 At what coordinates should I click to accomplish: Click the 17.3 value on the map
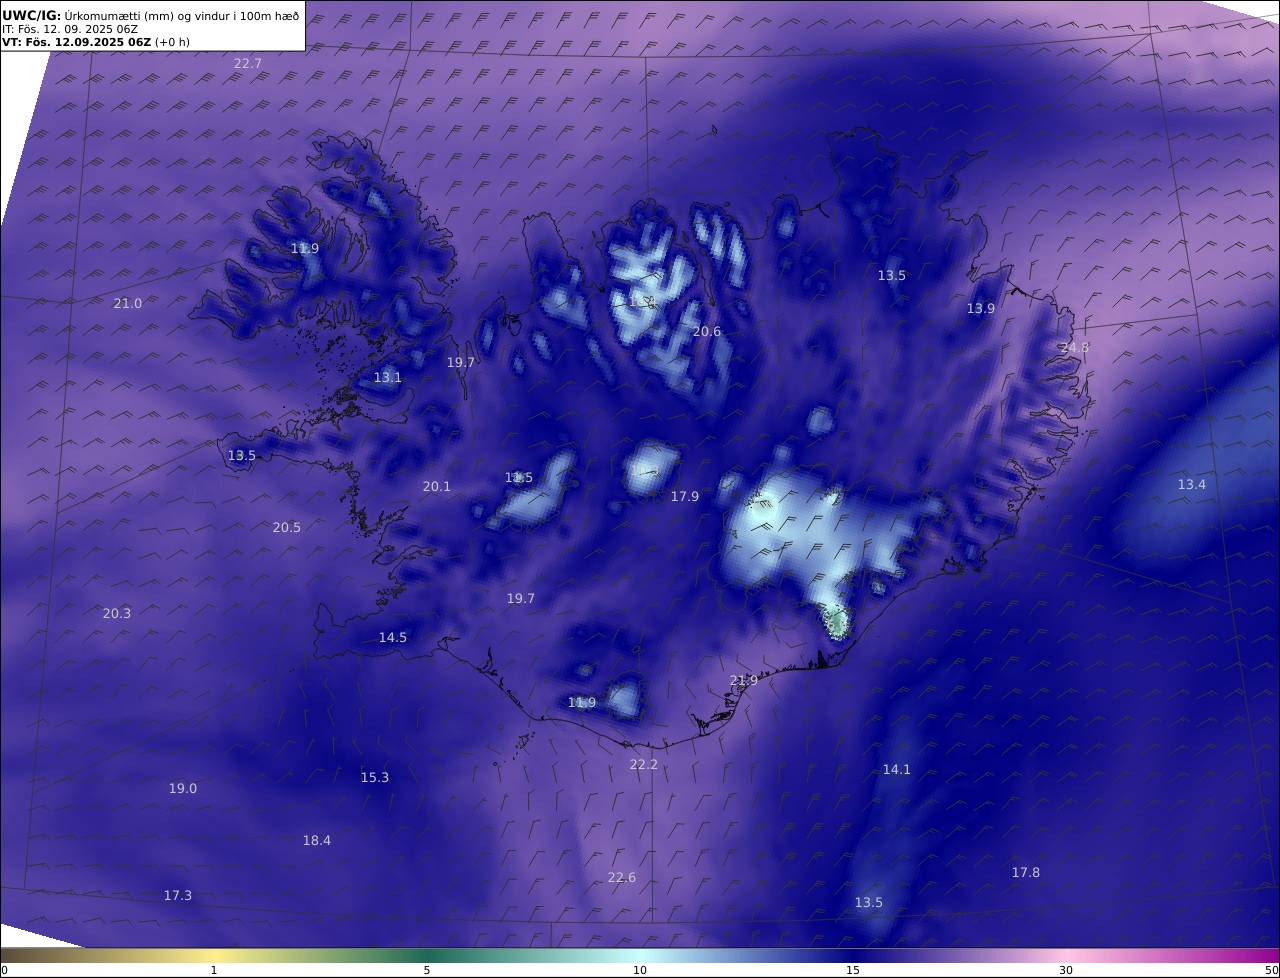(x=178, y=895)
